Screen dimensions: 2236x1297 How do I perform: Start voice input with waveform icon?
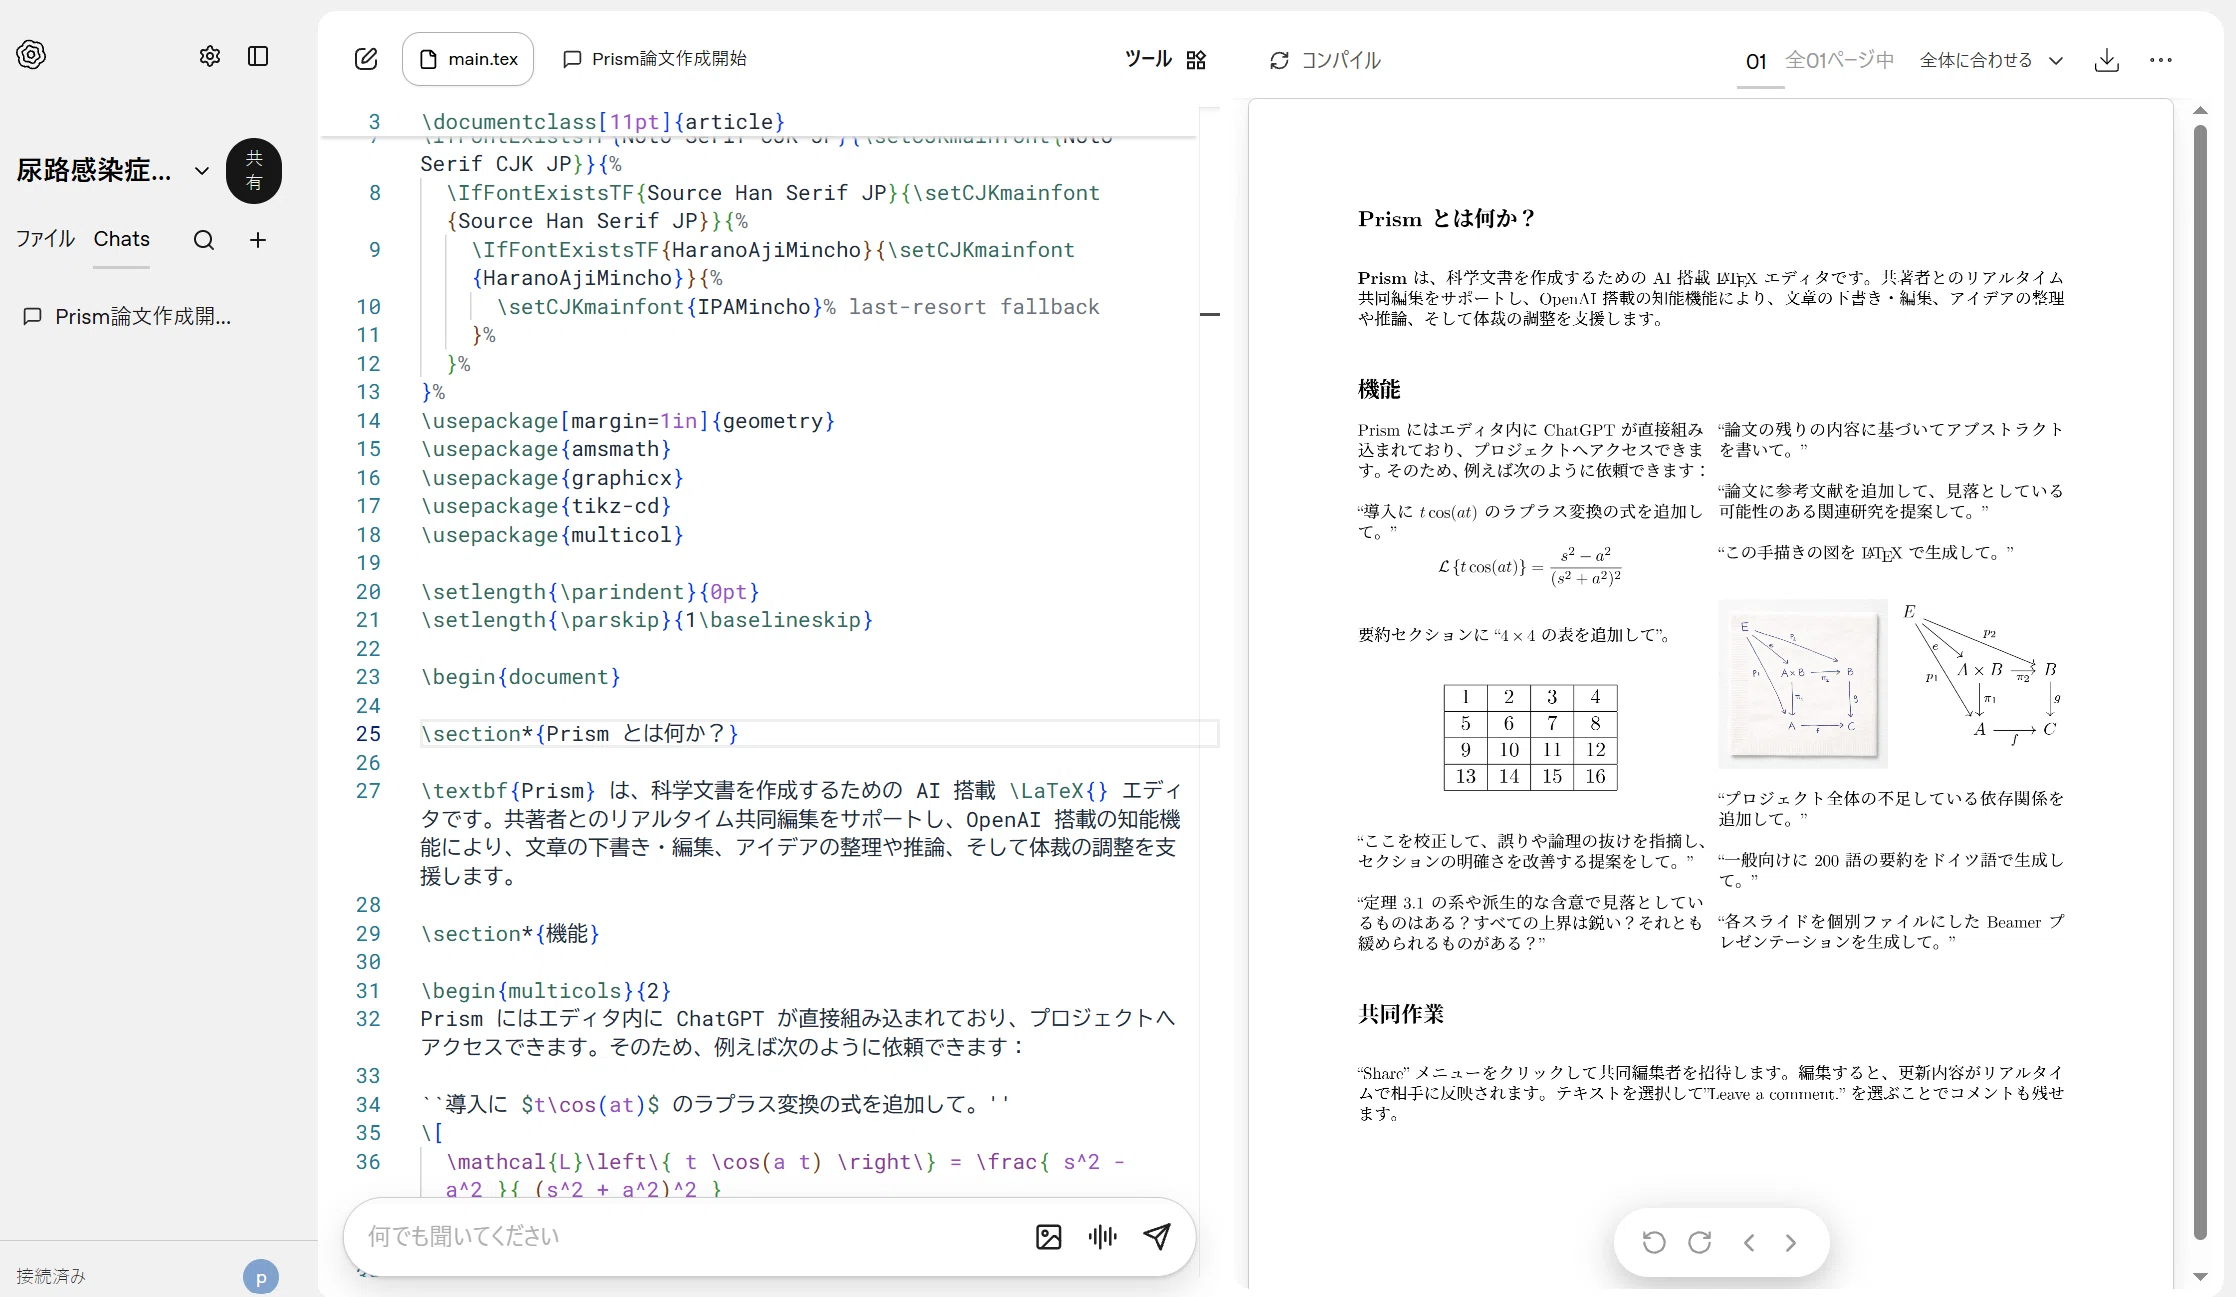1103,1237
